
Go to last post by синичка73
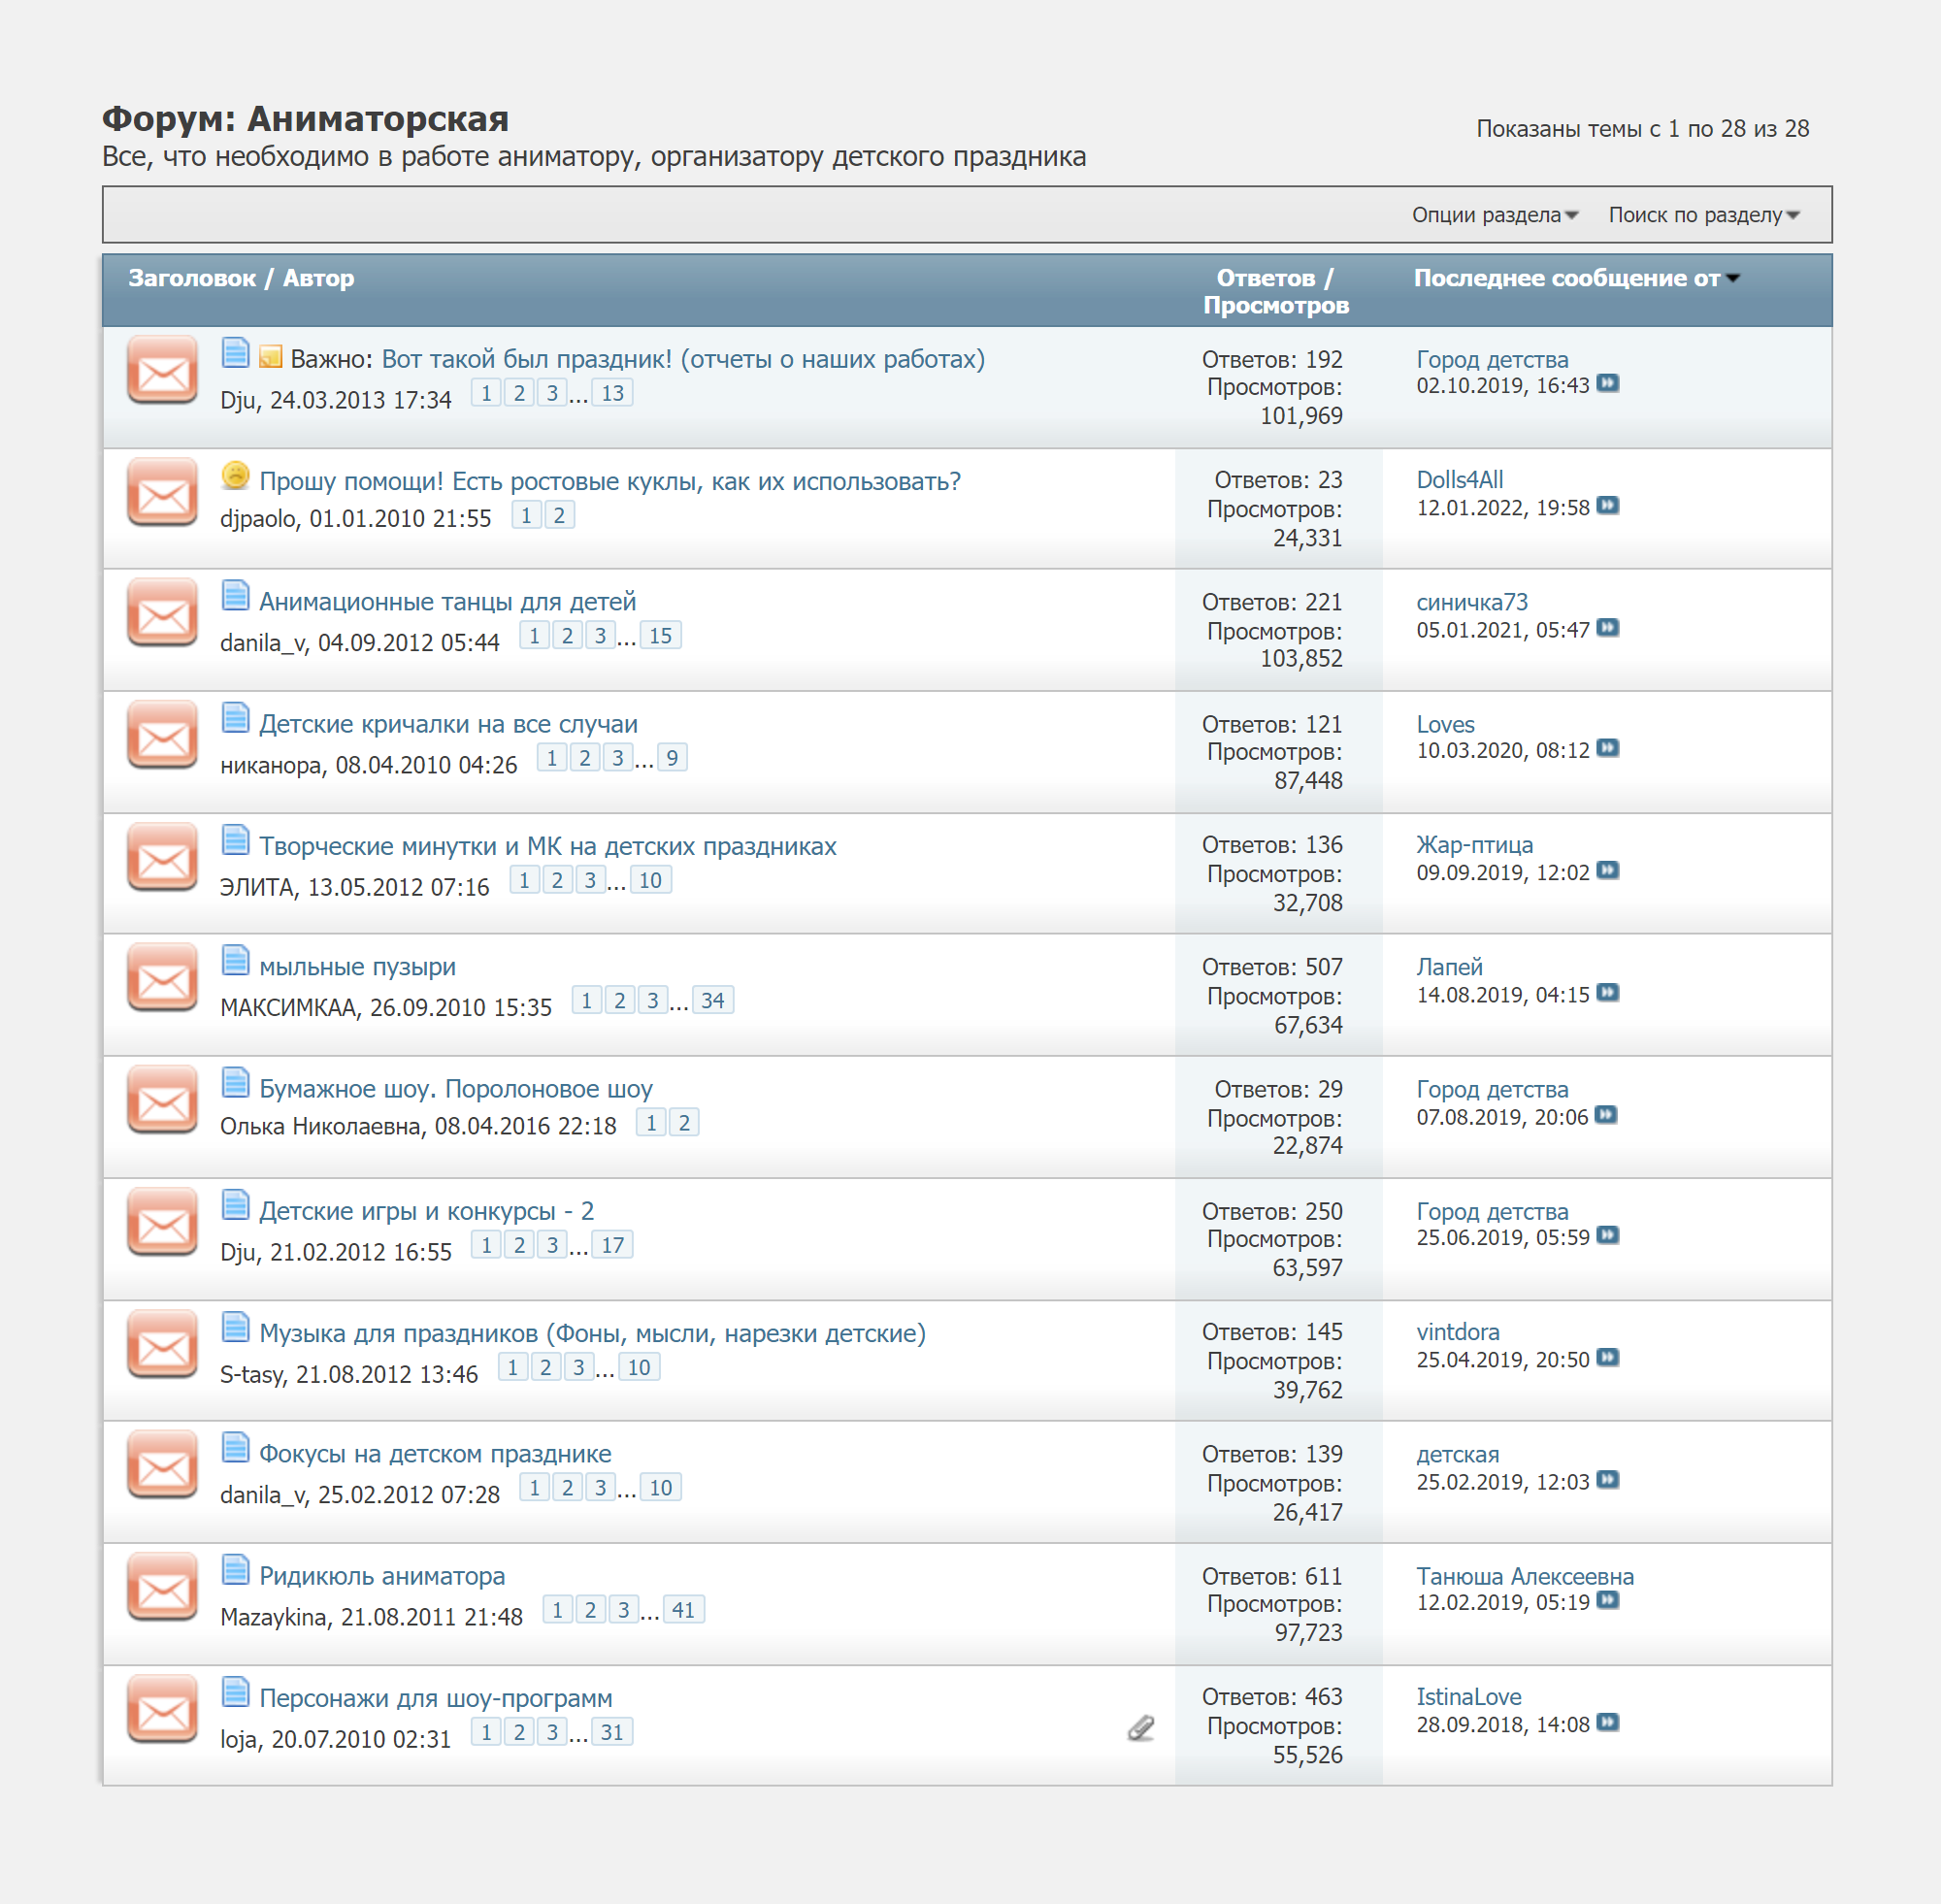click(1607, 628)
